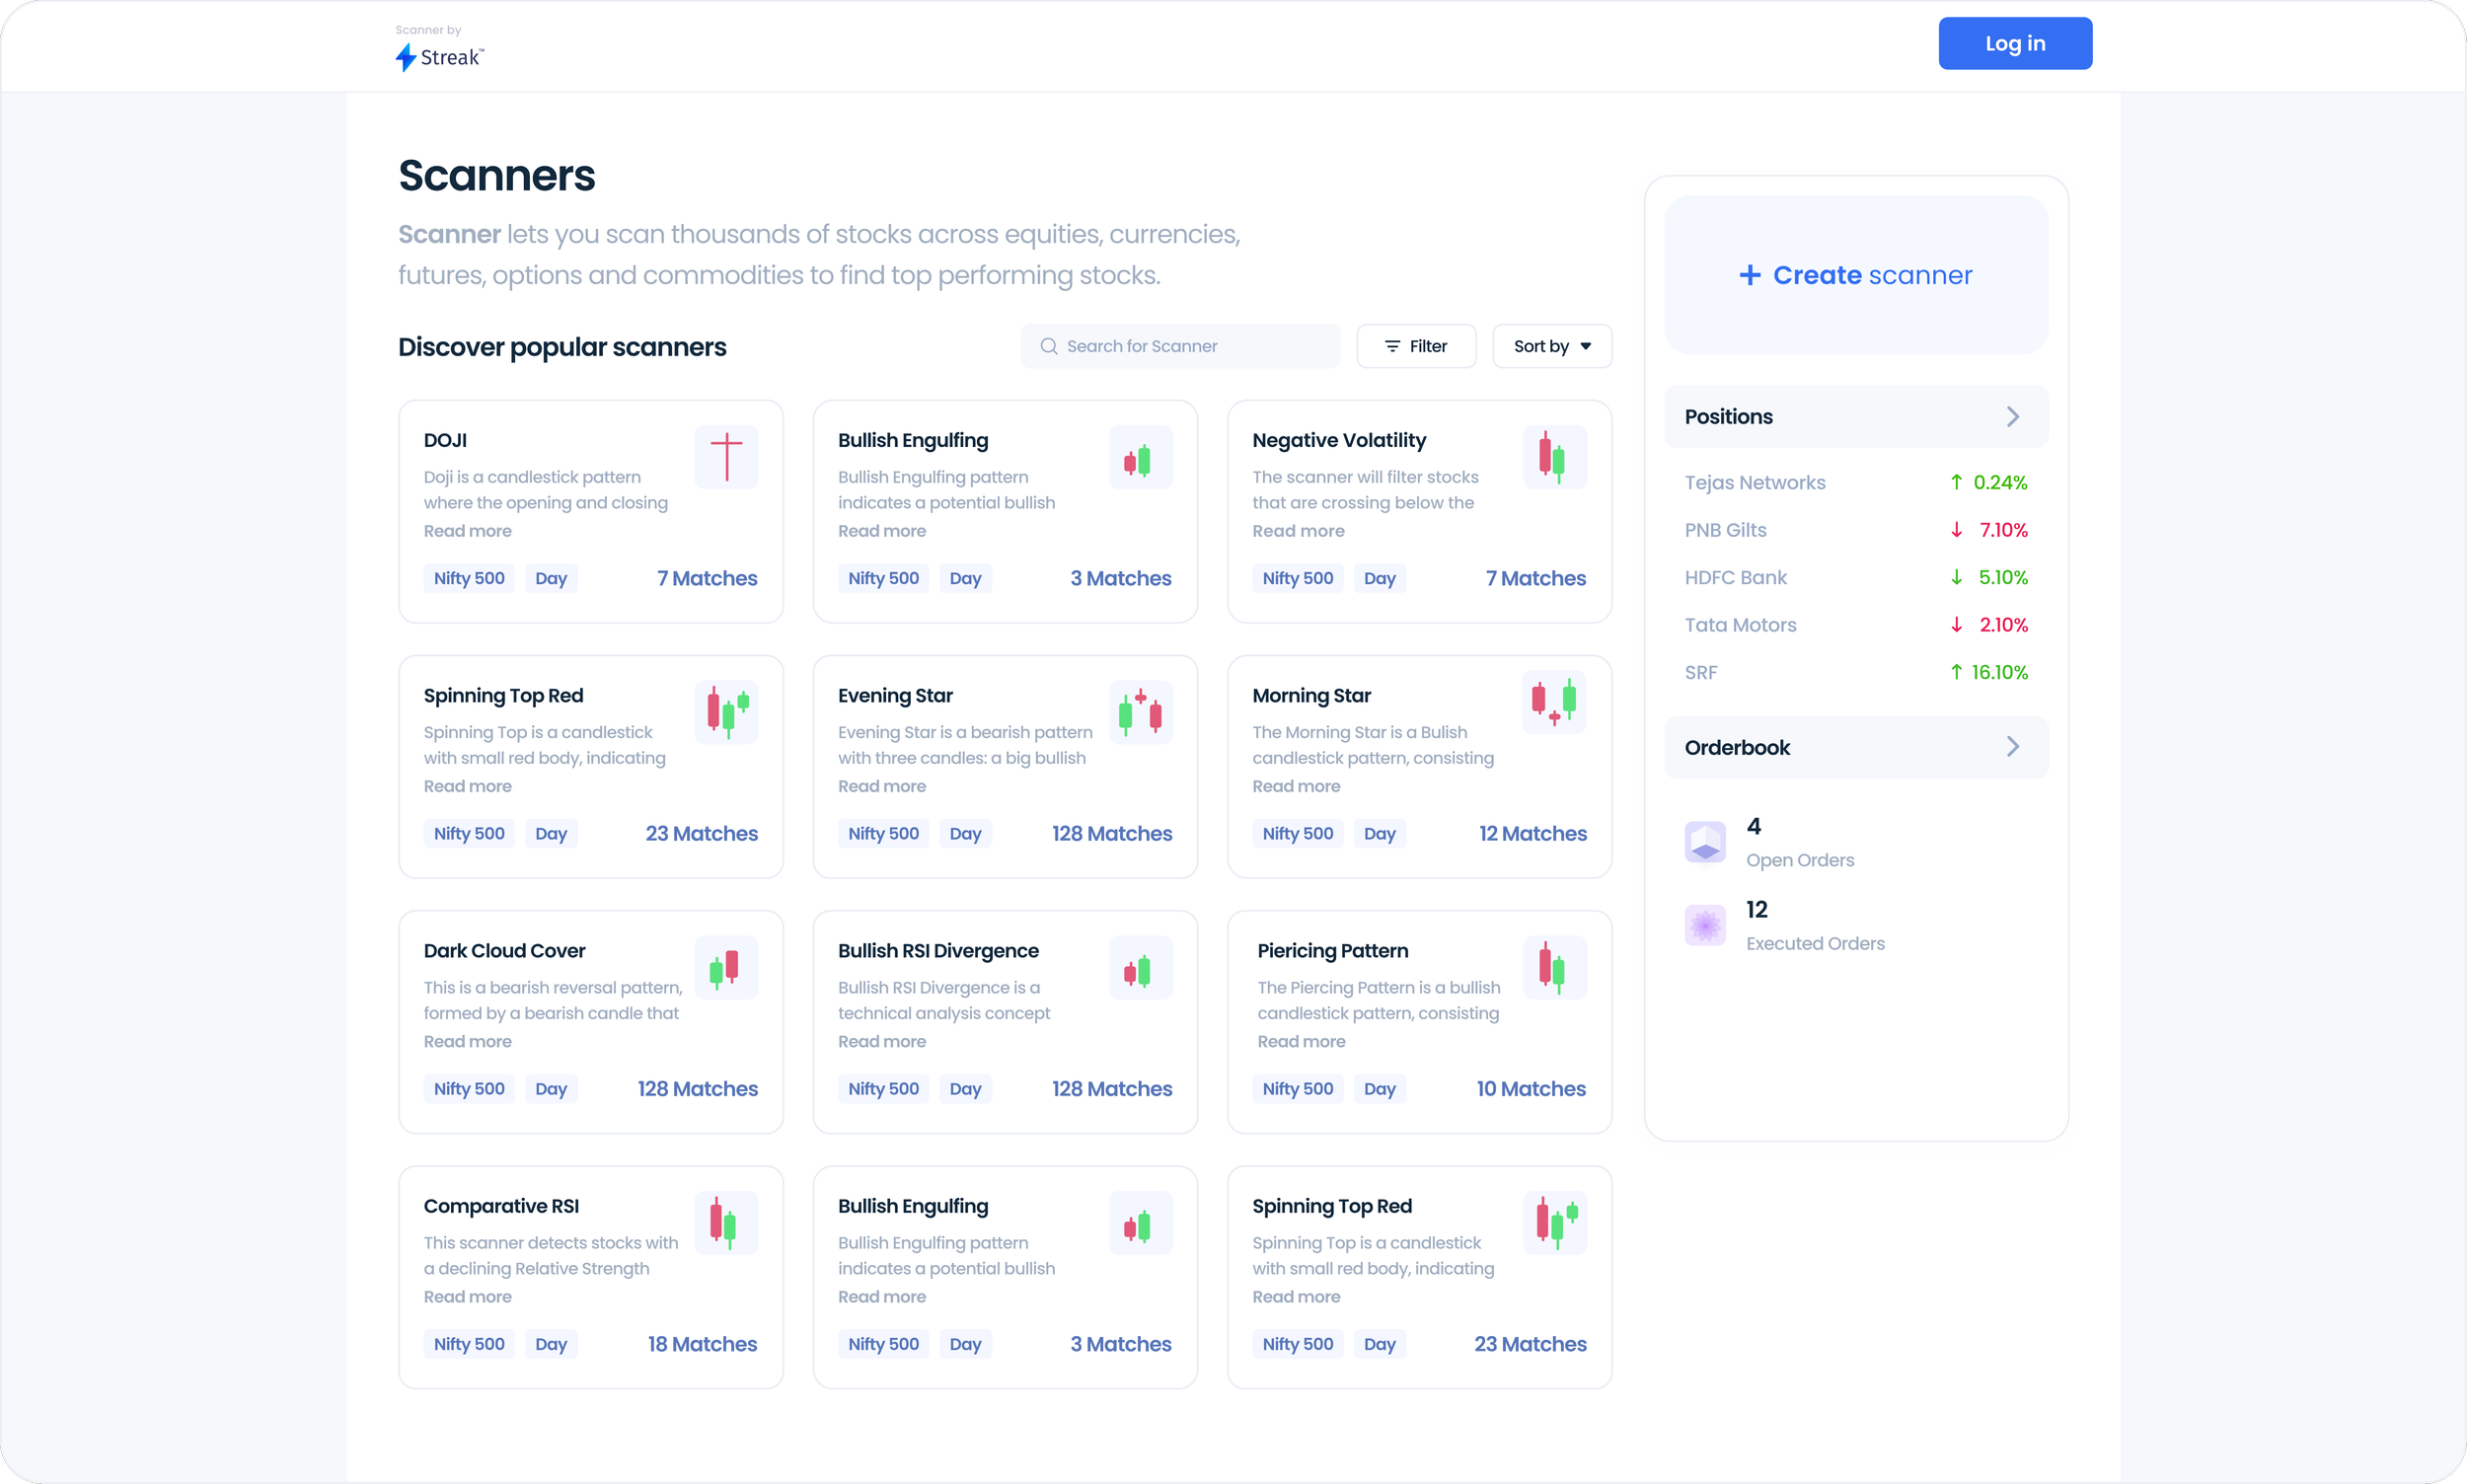Open the Sort by dropdown
This screenshot has width=2467, height=1484.
[1552, 346]
